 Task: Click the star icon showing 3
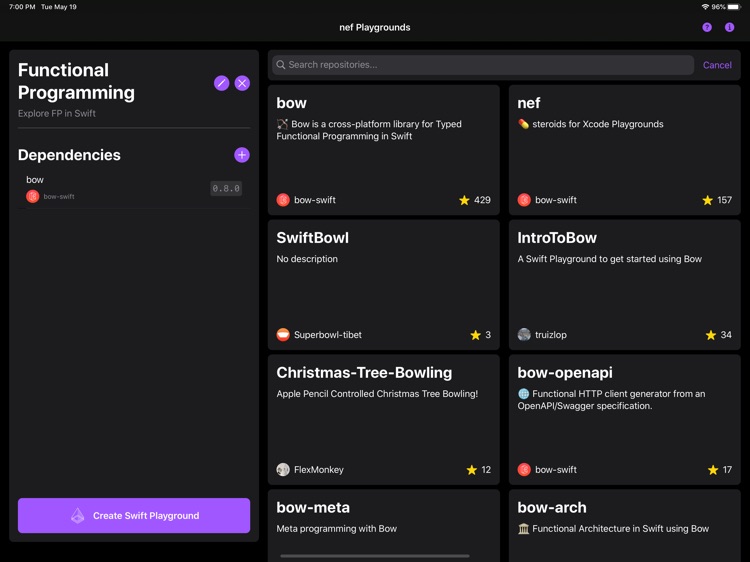475,335
